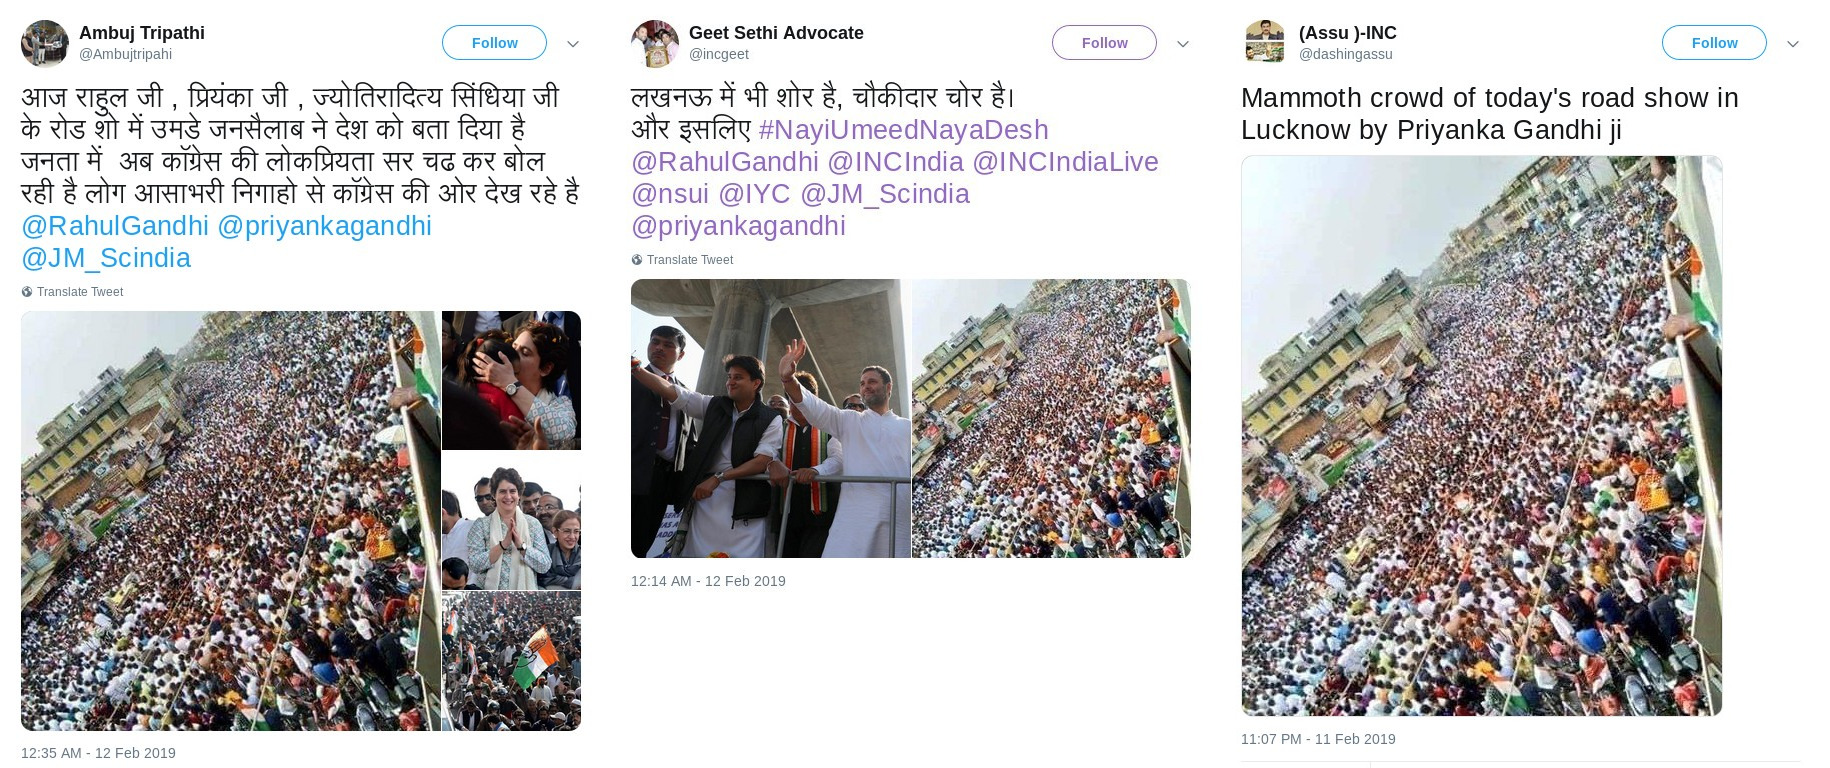This screenshot has width=1830, height=768.
Task: Click globe icon beside Geet Sethi's Translate Tweet
Action: 637,260
